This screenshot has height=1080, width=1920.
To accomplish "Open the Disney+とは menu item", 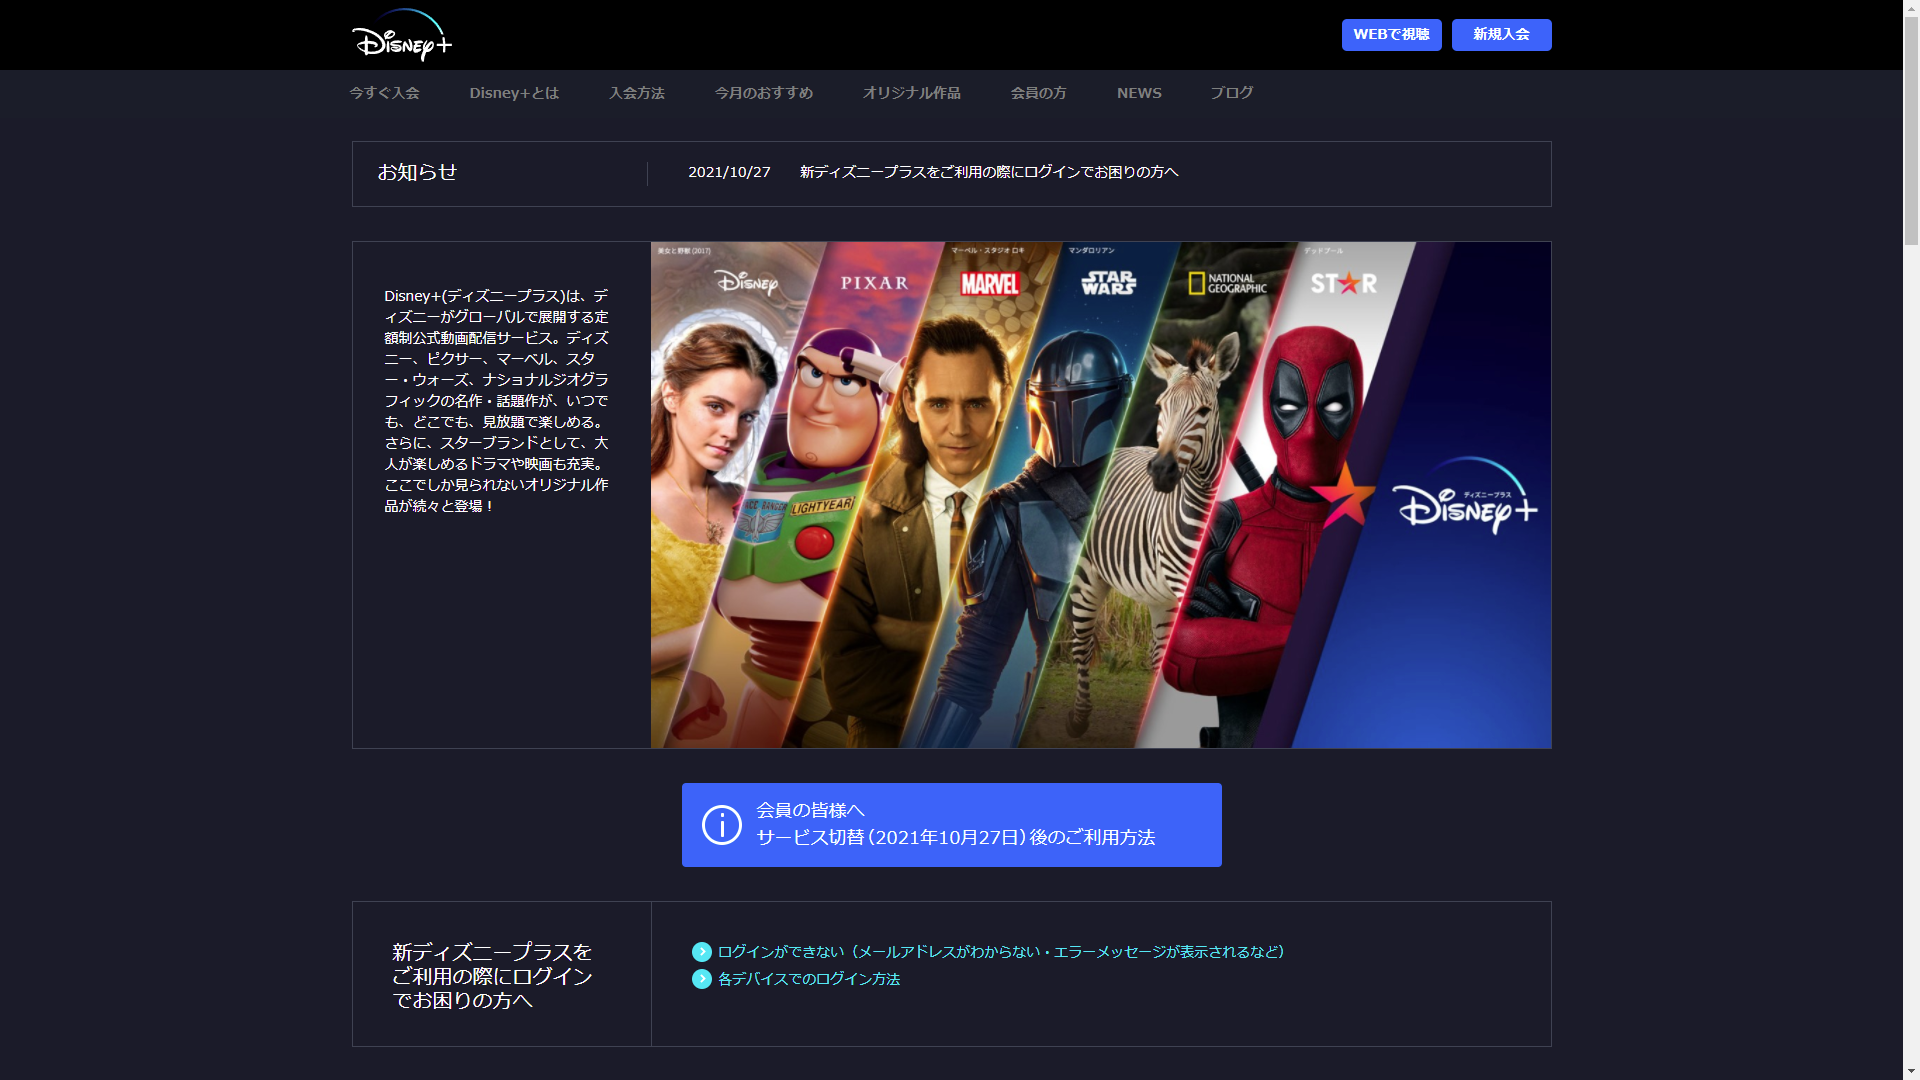I will coord(514,93).
